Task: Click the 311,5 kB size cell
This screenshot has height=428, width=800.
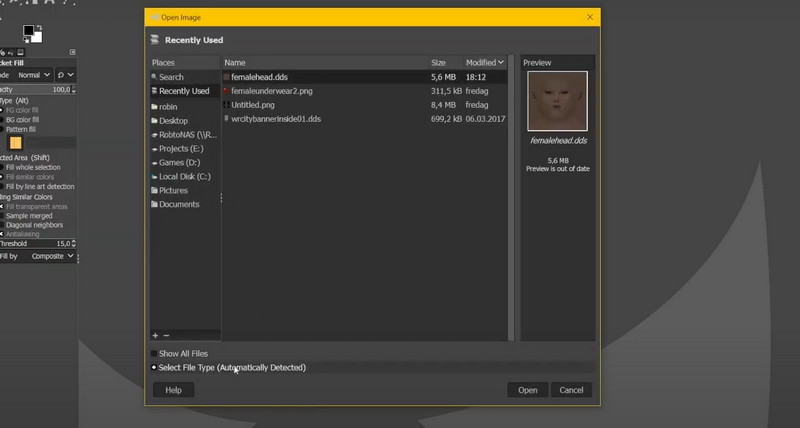Action: 446,91
